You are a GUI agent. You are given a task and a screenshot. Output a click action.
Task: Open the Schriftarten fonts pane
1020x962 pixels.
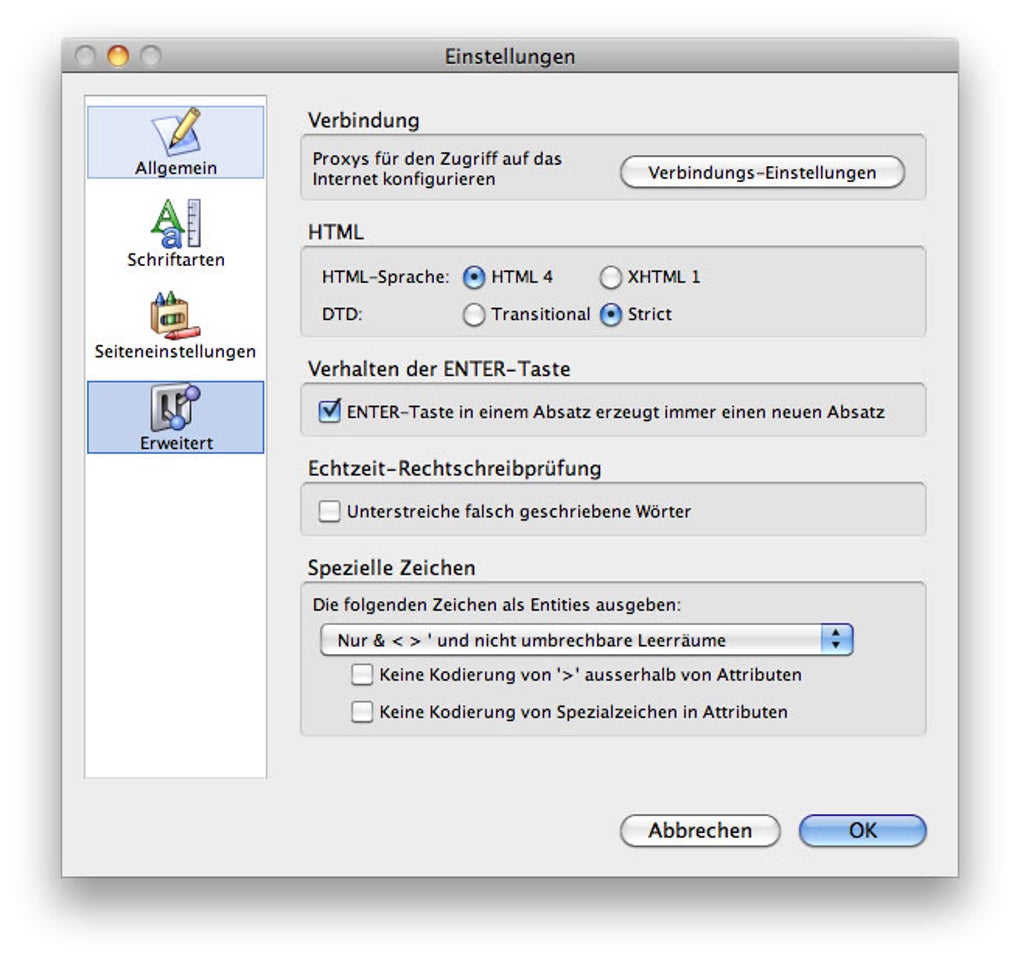pos(176,234)
